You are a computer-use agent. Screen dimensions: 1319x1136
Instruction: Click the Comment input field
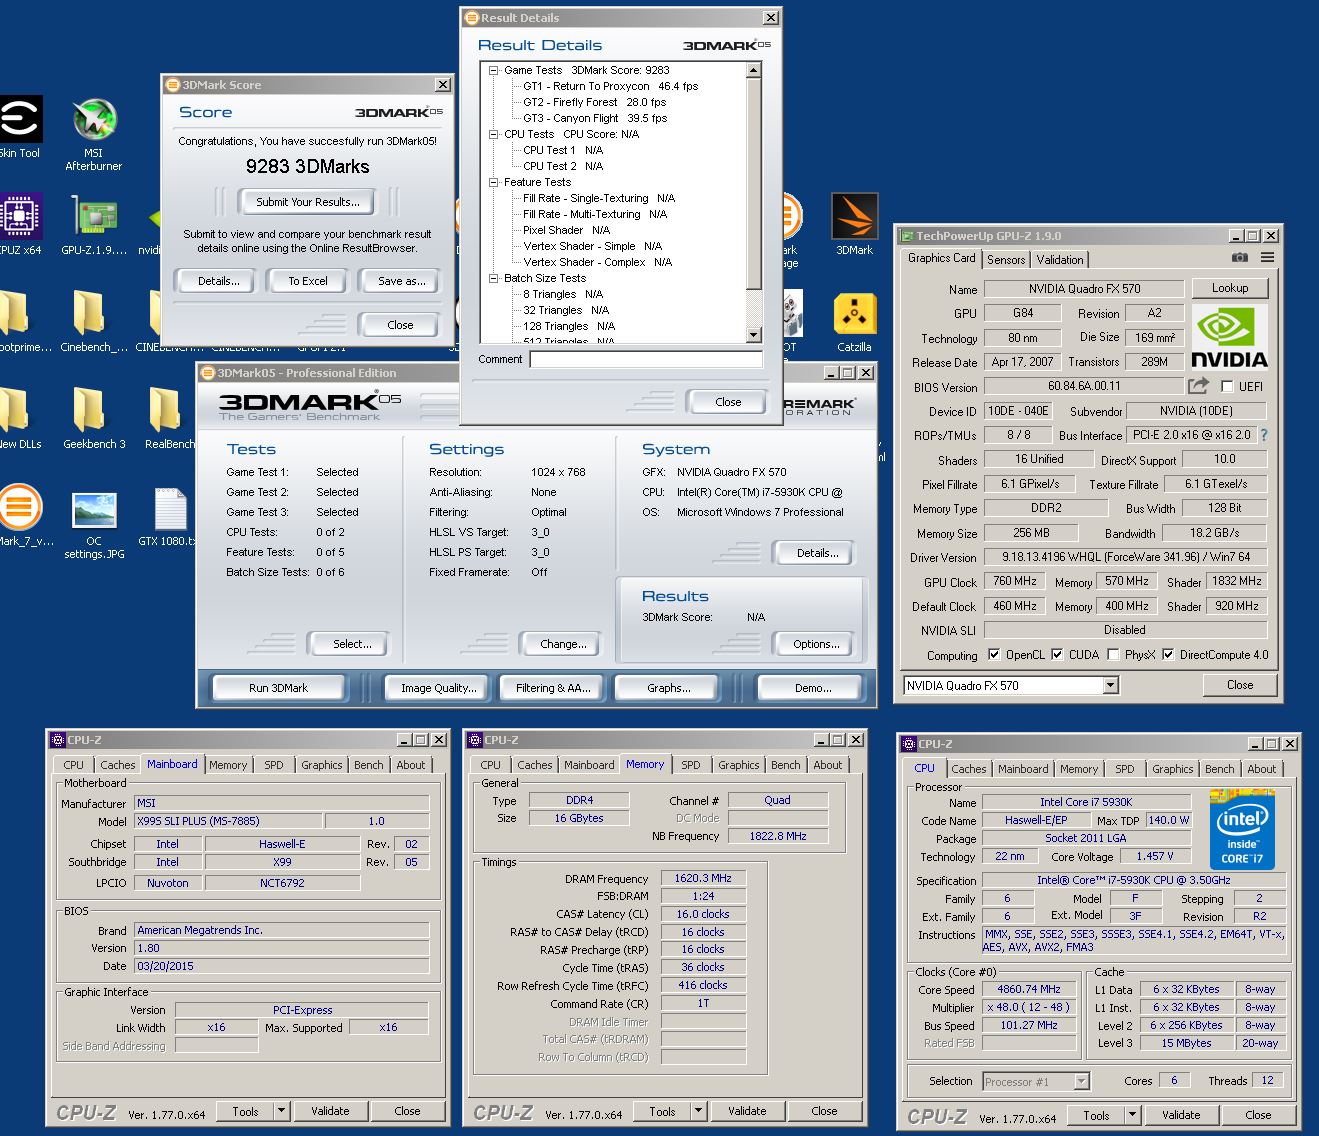[646, 359]
